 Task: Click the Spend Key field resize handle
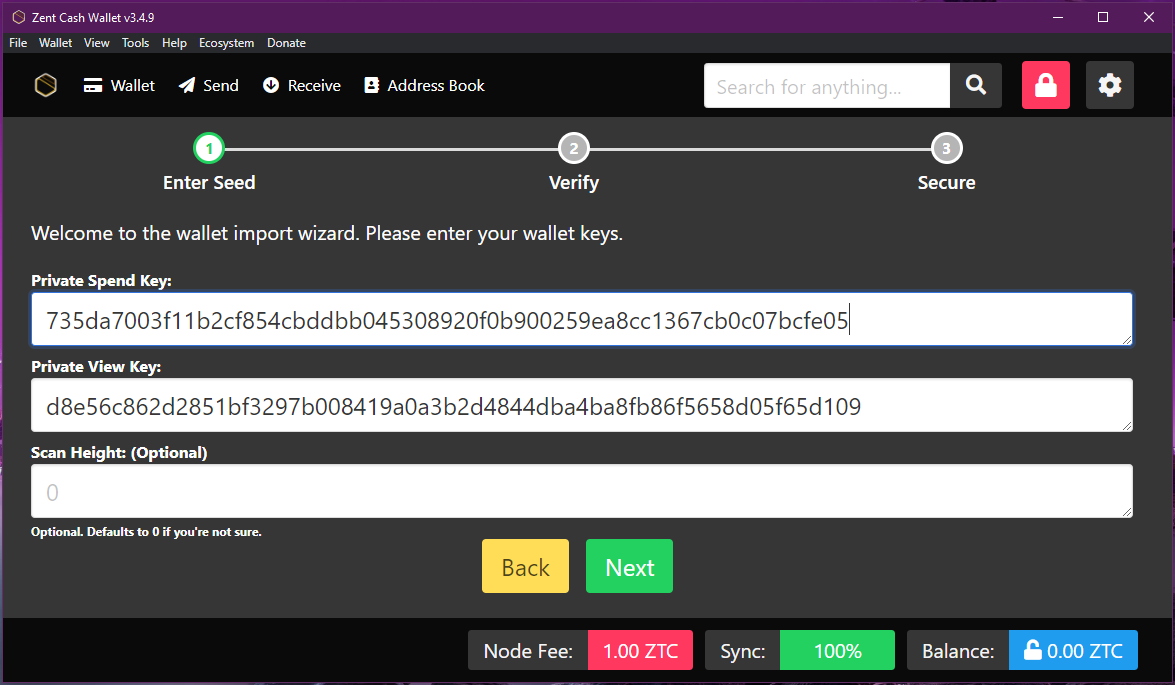pyautogui.click(x=1126, y=340)
